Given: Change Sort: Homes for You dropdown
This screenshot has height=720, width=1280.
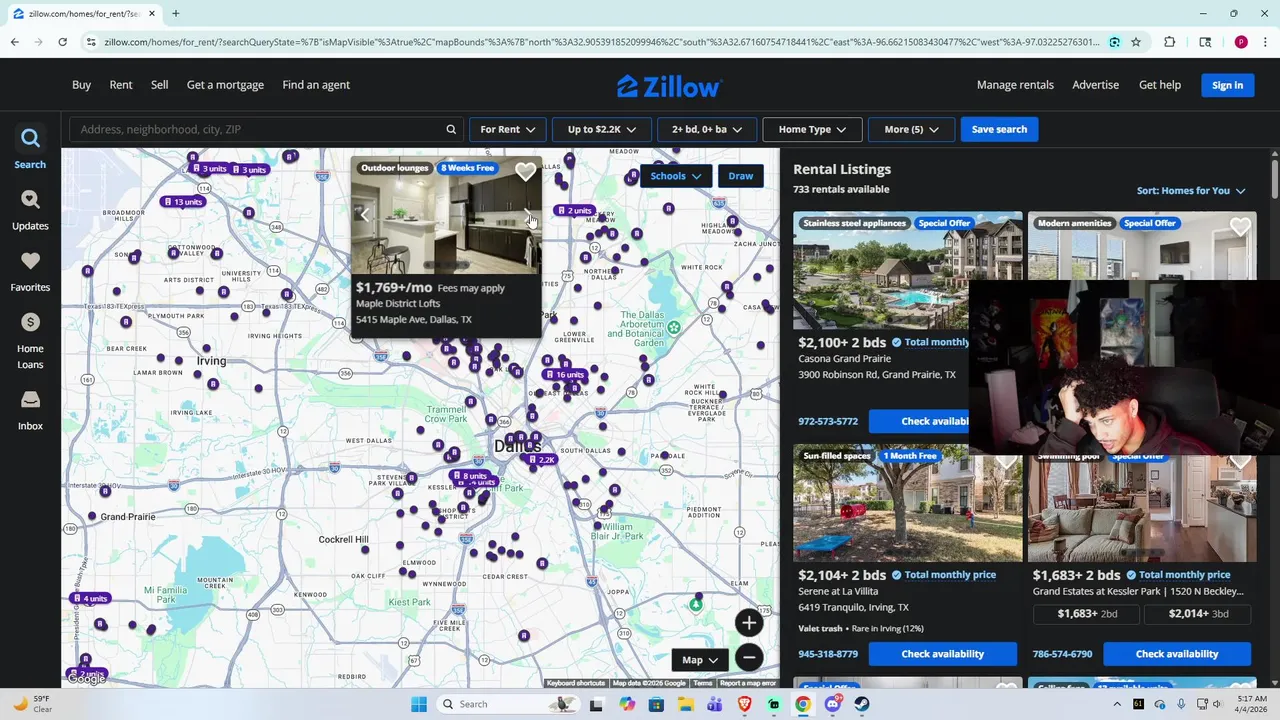Looking at the screenshot, I should (x=1191, y=191).
